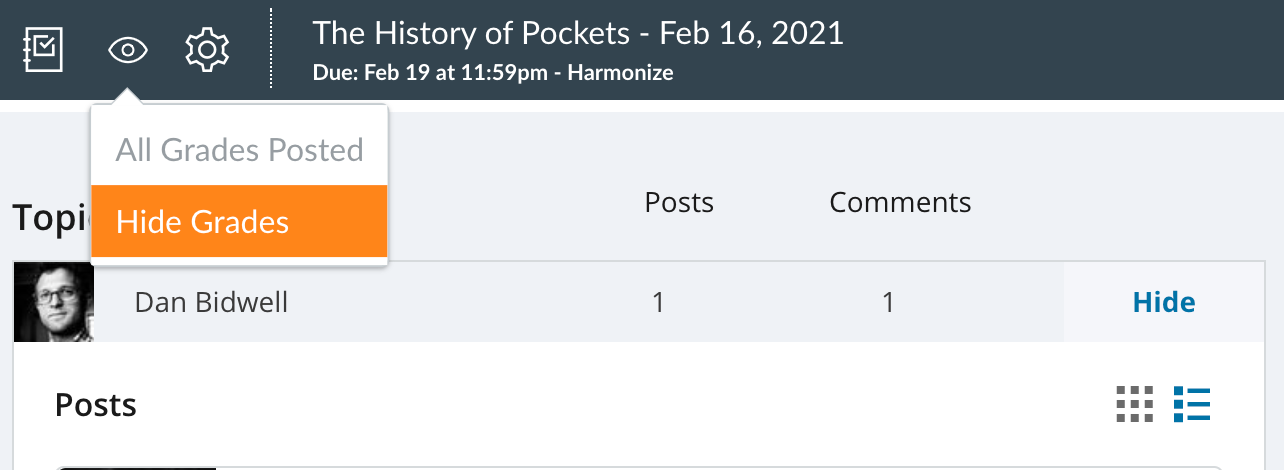Screen dimensions: 1284x470
Task: Click the Hide link for Dan Bidwell
Action: click(x=1163, y=302)
